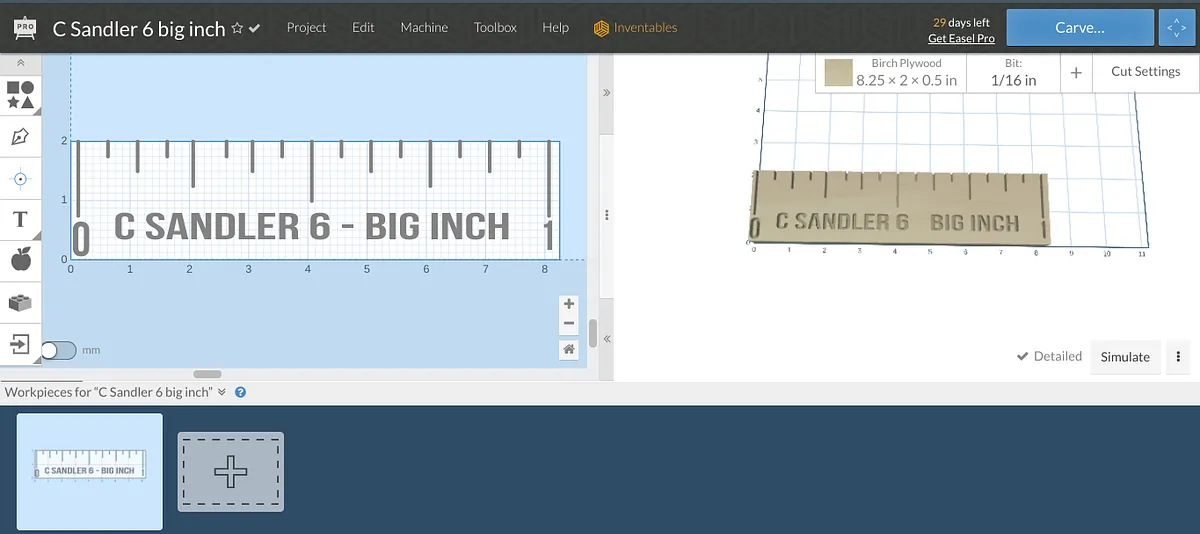
Task: Open the preview more options menu
Action: click(x=1179, y=357)
